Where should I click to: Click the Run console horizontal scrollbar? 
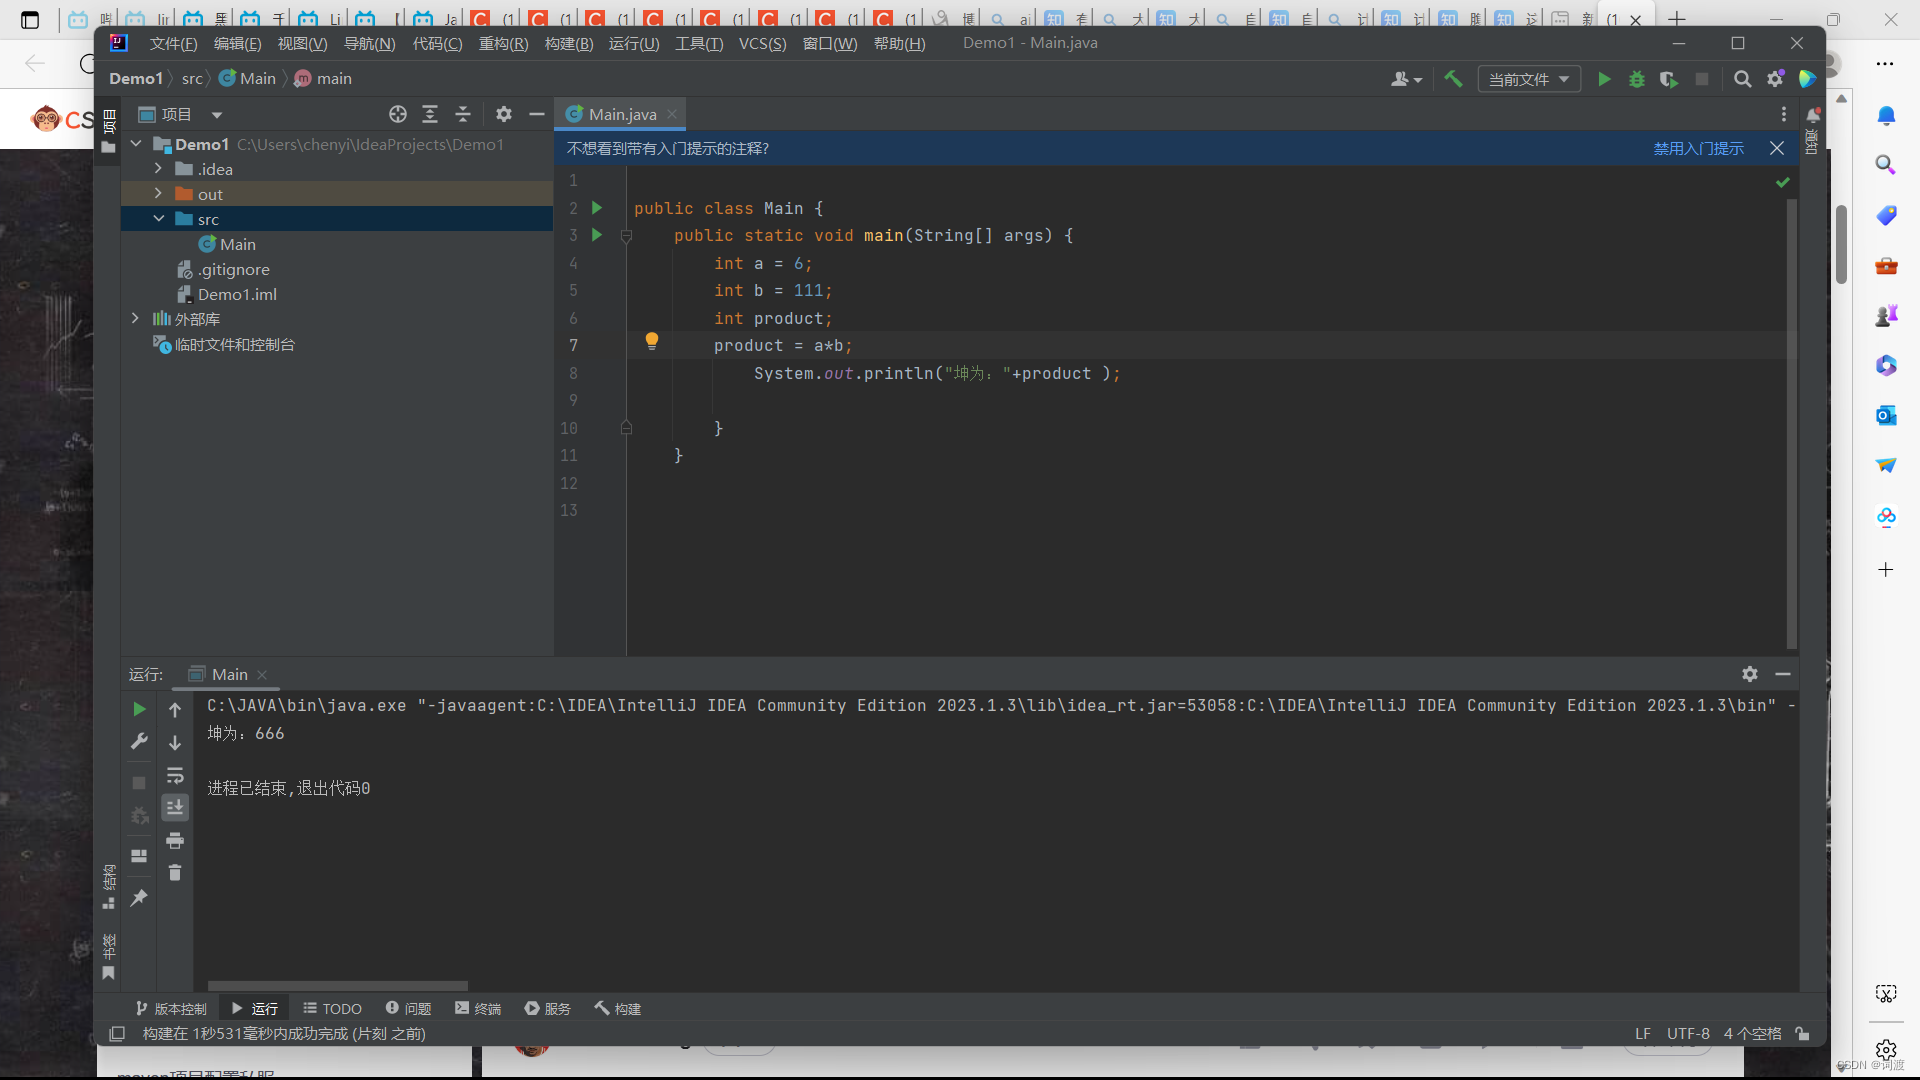click(x=337, y=985)
